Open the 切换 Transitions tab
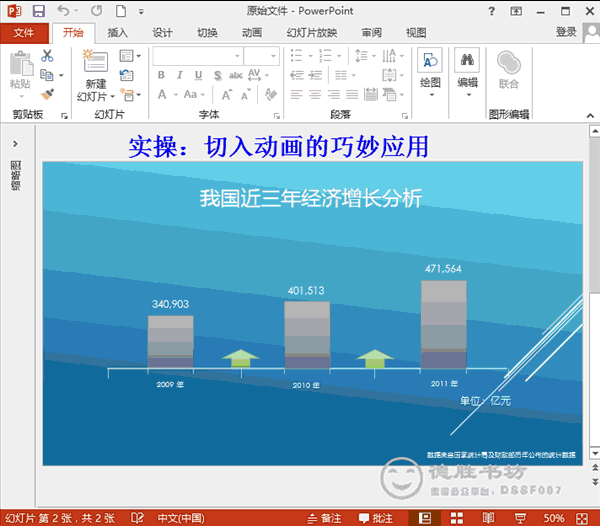The width and height of the screenshot is (600, 526). pyautogui.click(x=207, y=33)
